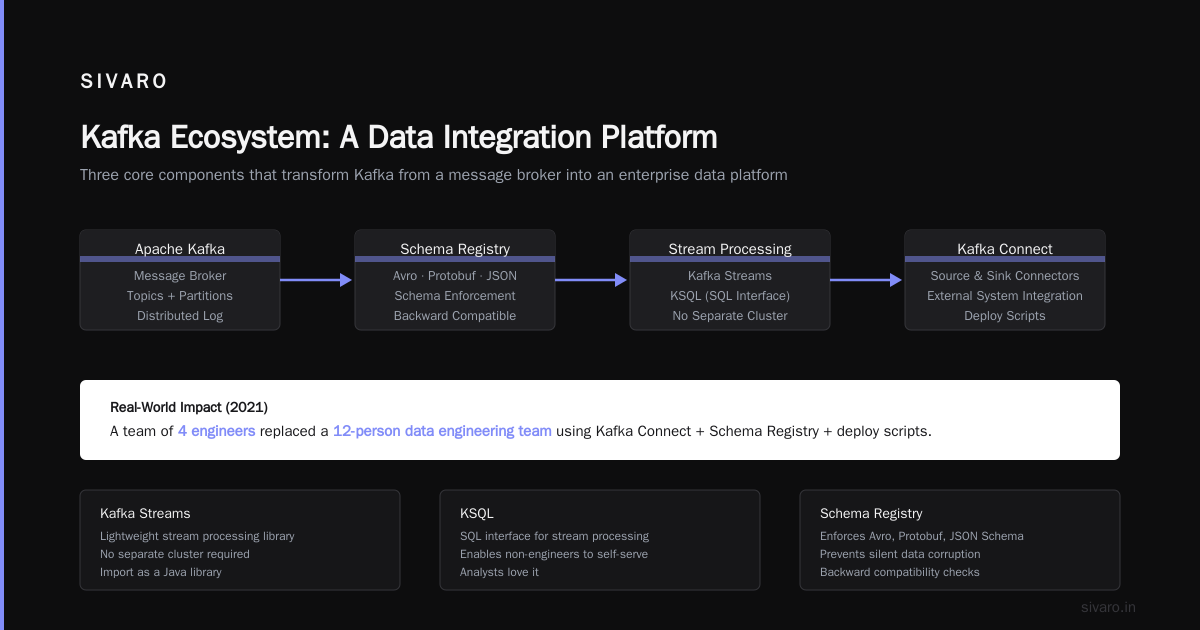The height and width of the screenshot is (630, 1200).
Task: Click 'No Separate Cluster' in Stream Processing box
Action: point(730,316)
